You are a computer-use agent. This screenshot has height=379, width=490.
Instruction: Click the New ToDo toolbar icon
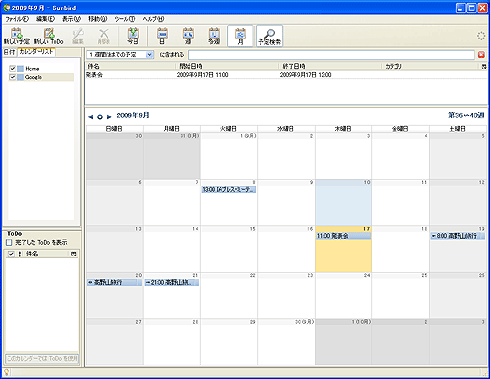(49, 33)
